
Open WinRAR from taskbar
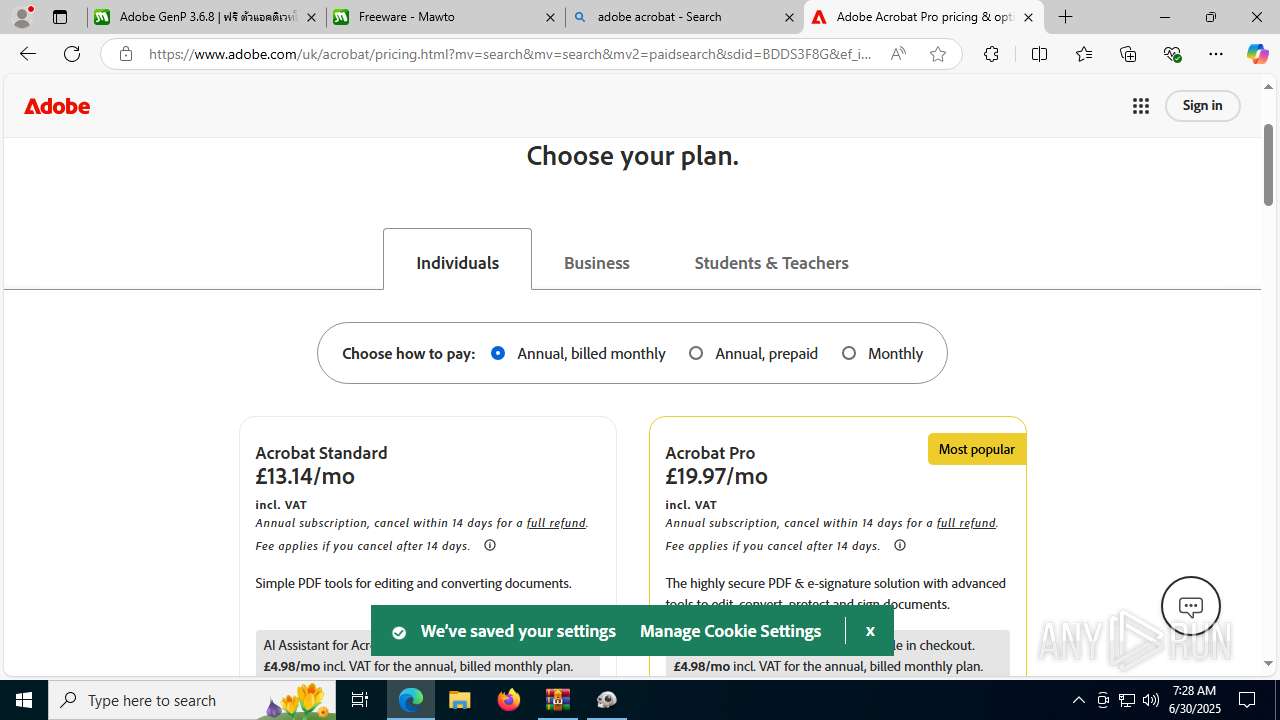pyautogui.click(x=558, y=700)
